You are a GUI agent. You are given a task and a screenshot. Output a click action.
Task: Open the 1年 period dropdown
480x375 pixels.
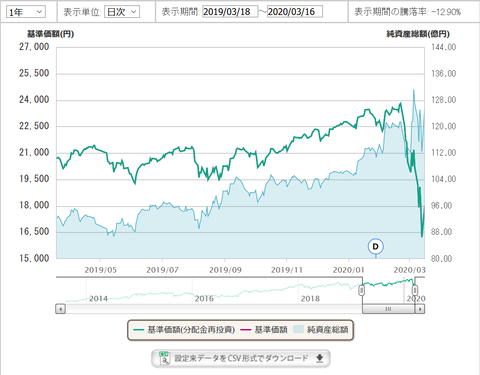click(x=26, y=12)
